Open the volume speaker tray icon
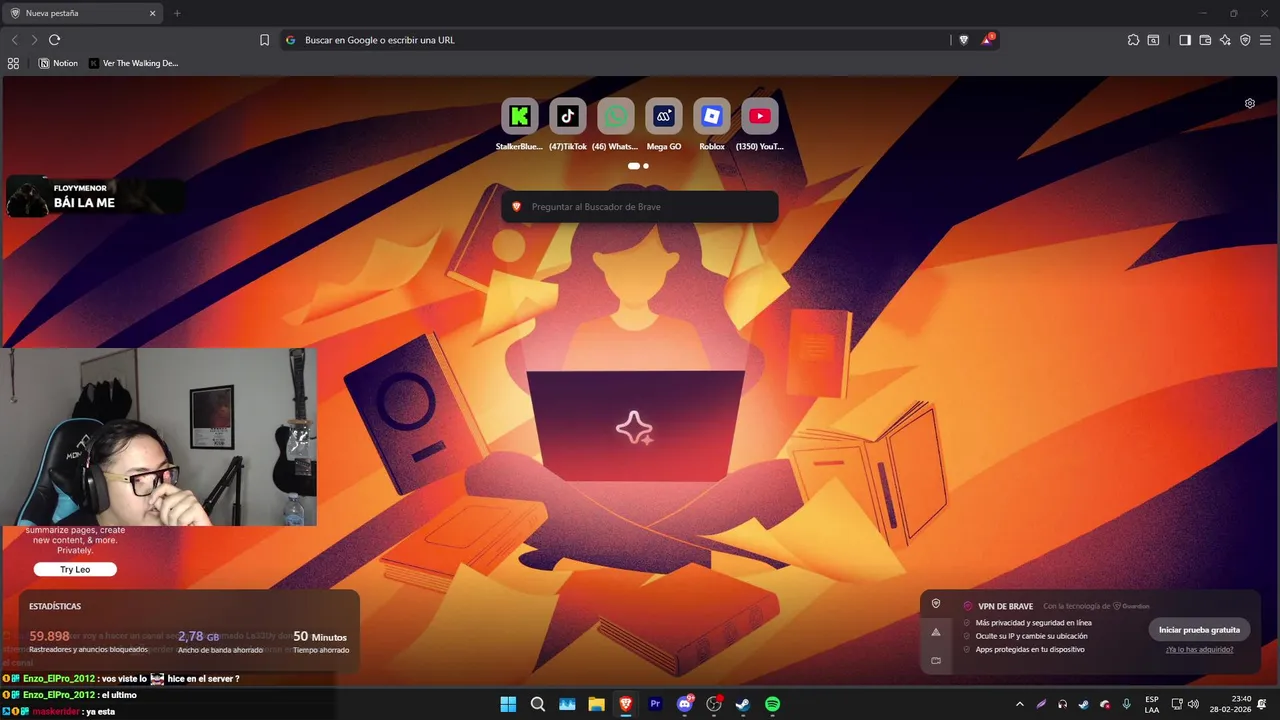This screenshot has height=720, width=1280. [1193, 704]
